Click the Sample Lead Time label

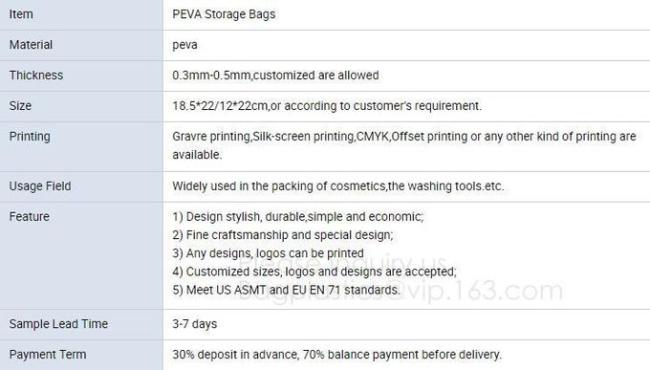[x=58, y=324]
